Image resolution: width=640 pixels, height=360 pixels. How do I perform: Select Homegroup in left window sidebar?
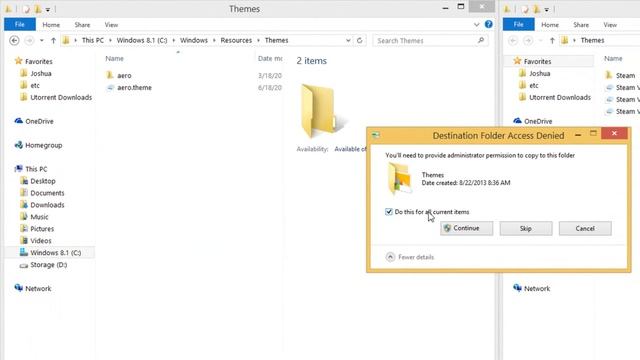coord(44,145)
